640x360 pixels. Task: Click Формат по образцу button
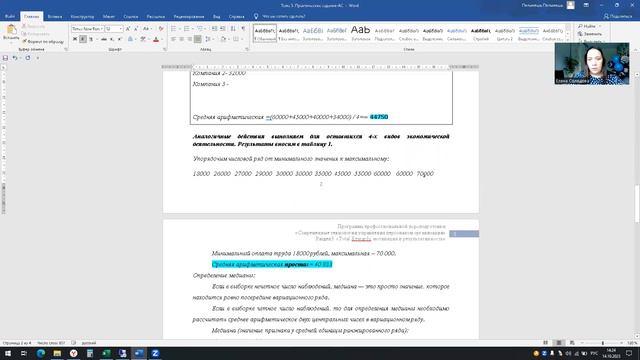click(43, 42)
